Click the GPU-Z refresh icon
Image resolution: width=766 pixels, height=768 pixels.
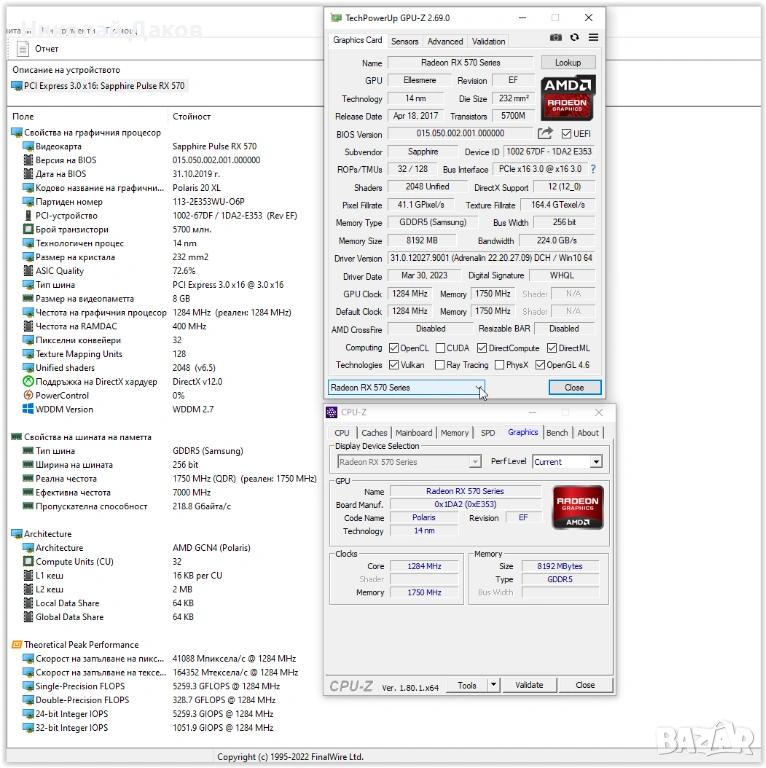pos(574,38)
